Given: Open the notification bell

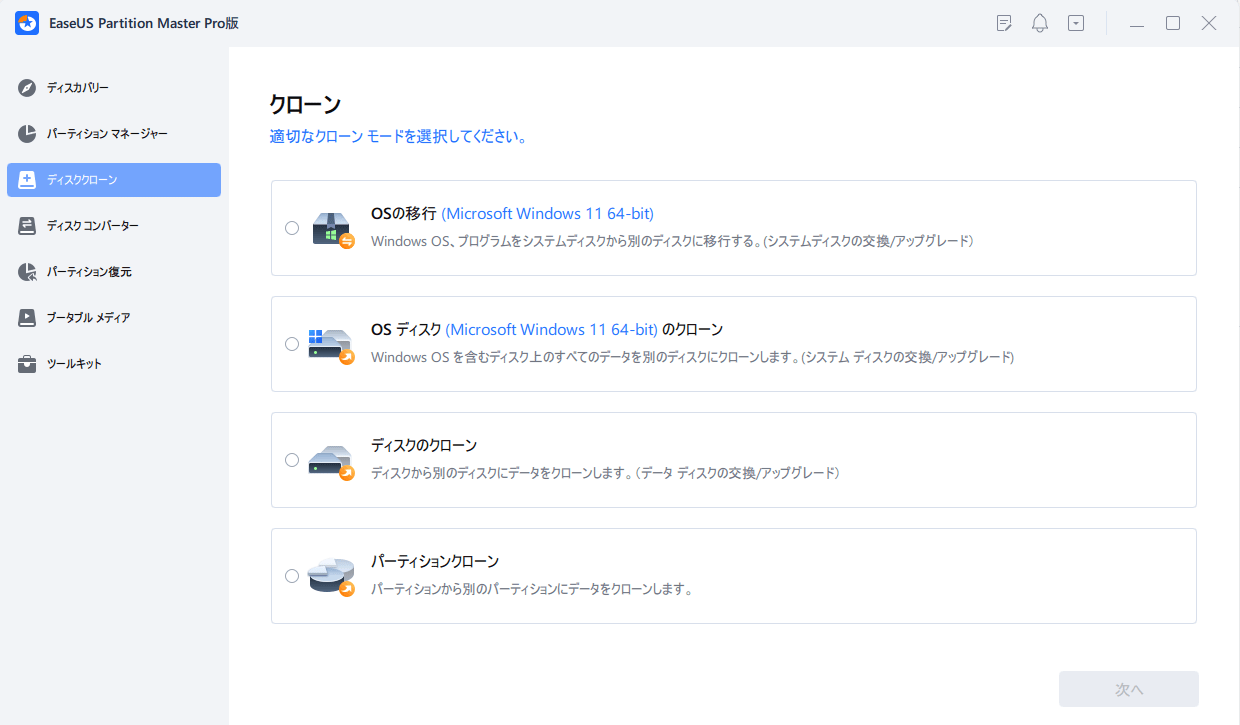Looking at the screenshot, I should tap(1039, 22).
